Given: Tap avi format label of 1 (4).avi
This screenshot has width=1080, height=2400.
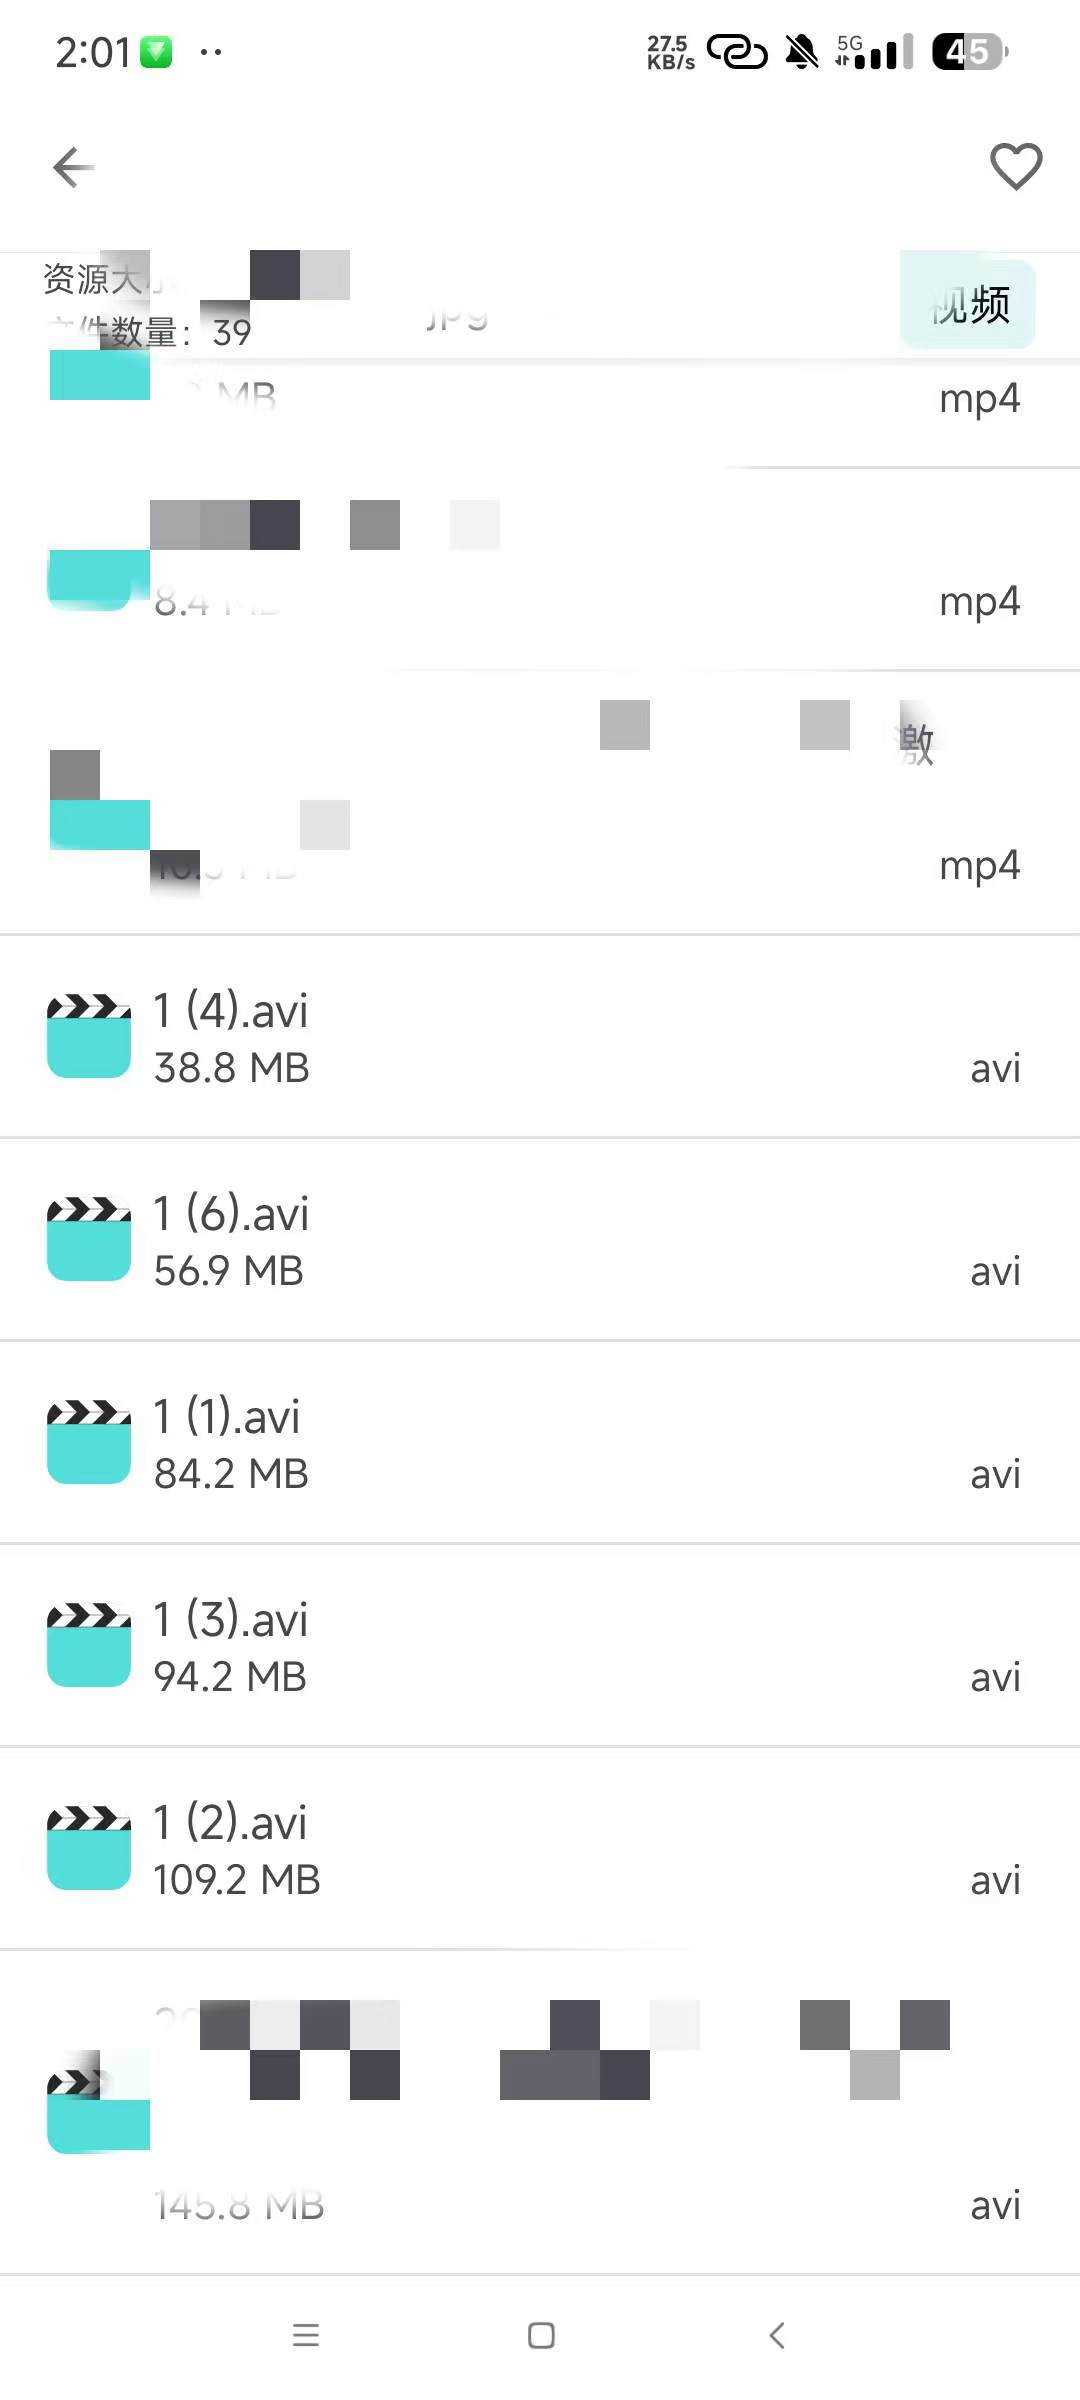Looking at the screenshot, I should click(995, 1068).
